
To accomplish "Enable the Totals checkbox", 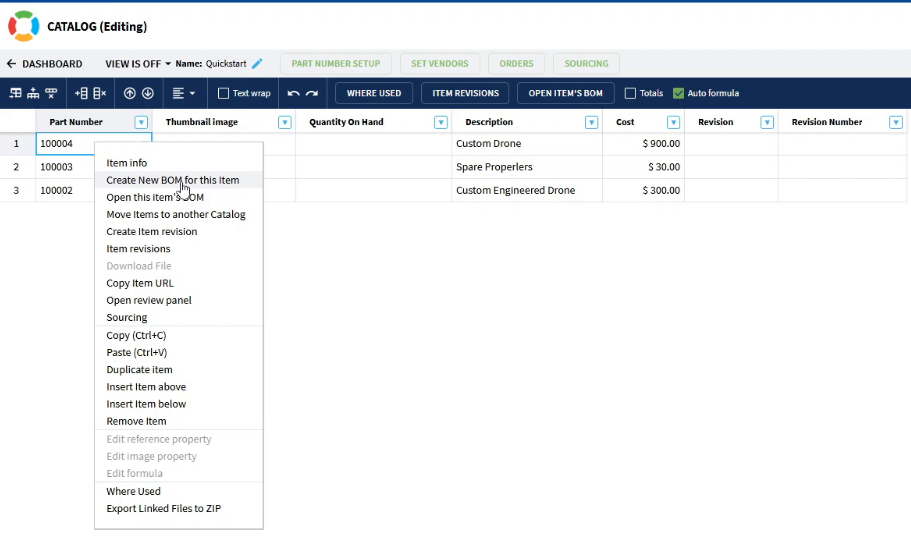I will [630, 93].
